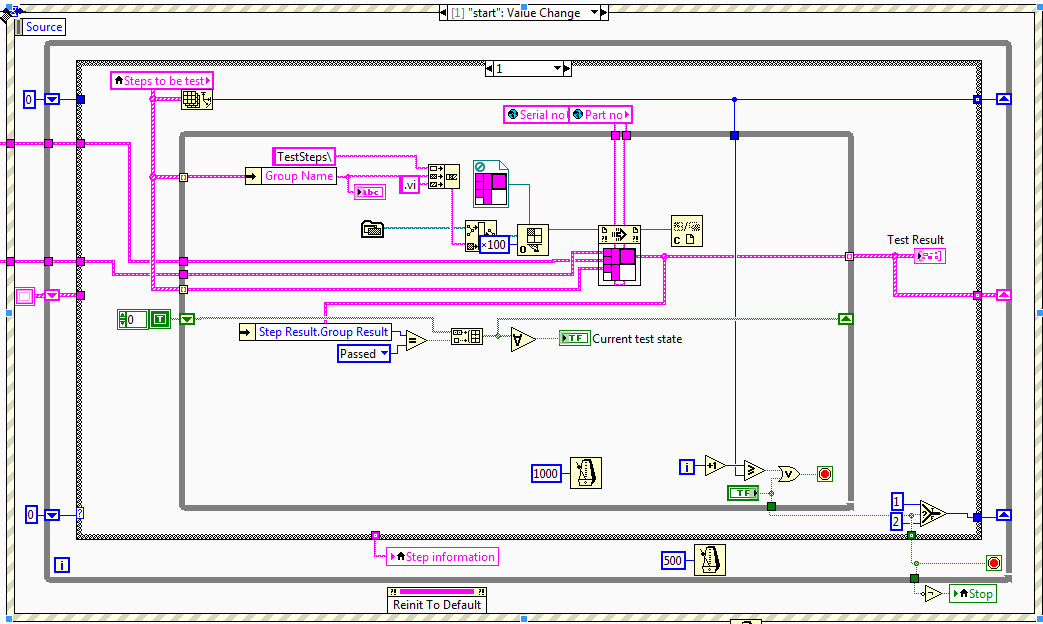
Task: Click the Build Array node
Action: click(x=467, y=337)
